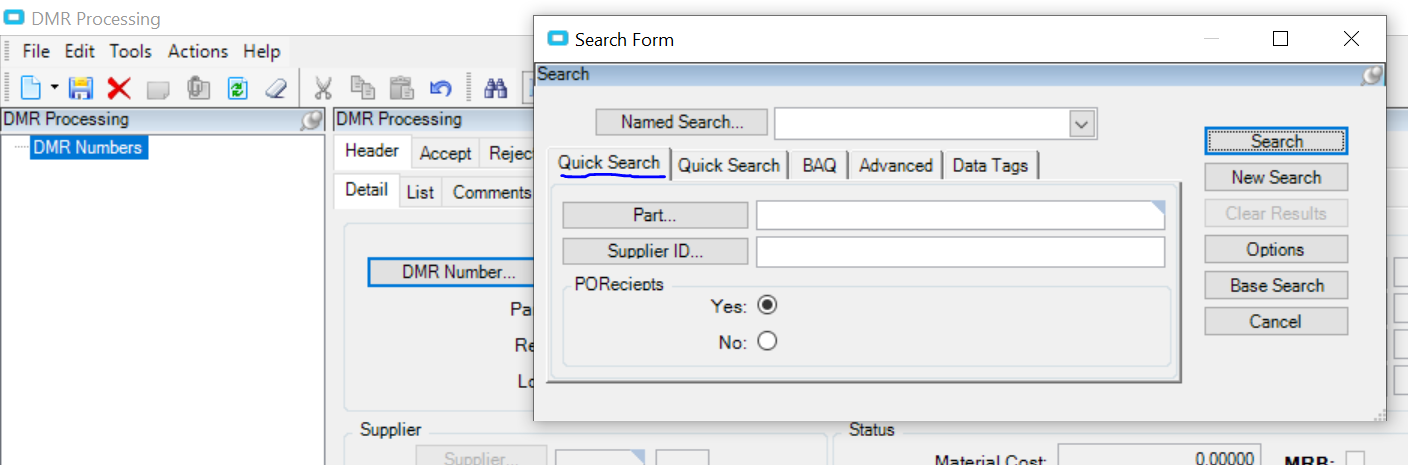Select the No radio button for POReciepts

[767, 342]
